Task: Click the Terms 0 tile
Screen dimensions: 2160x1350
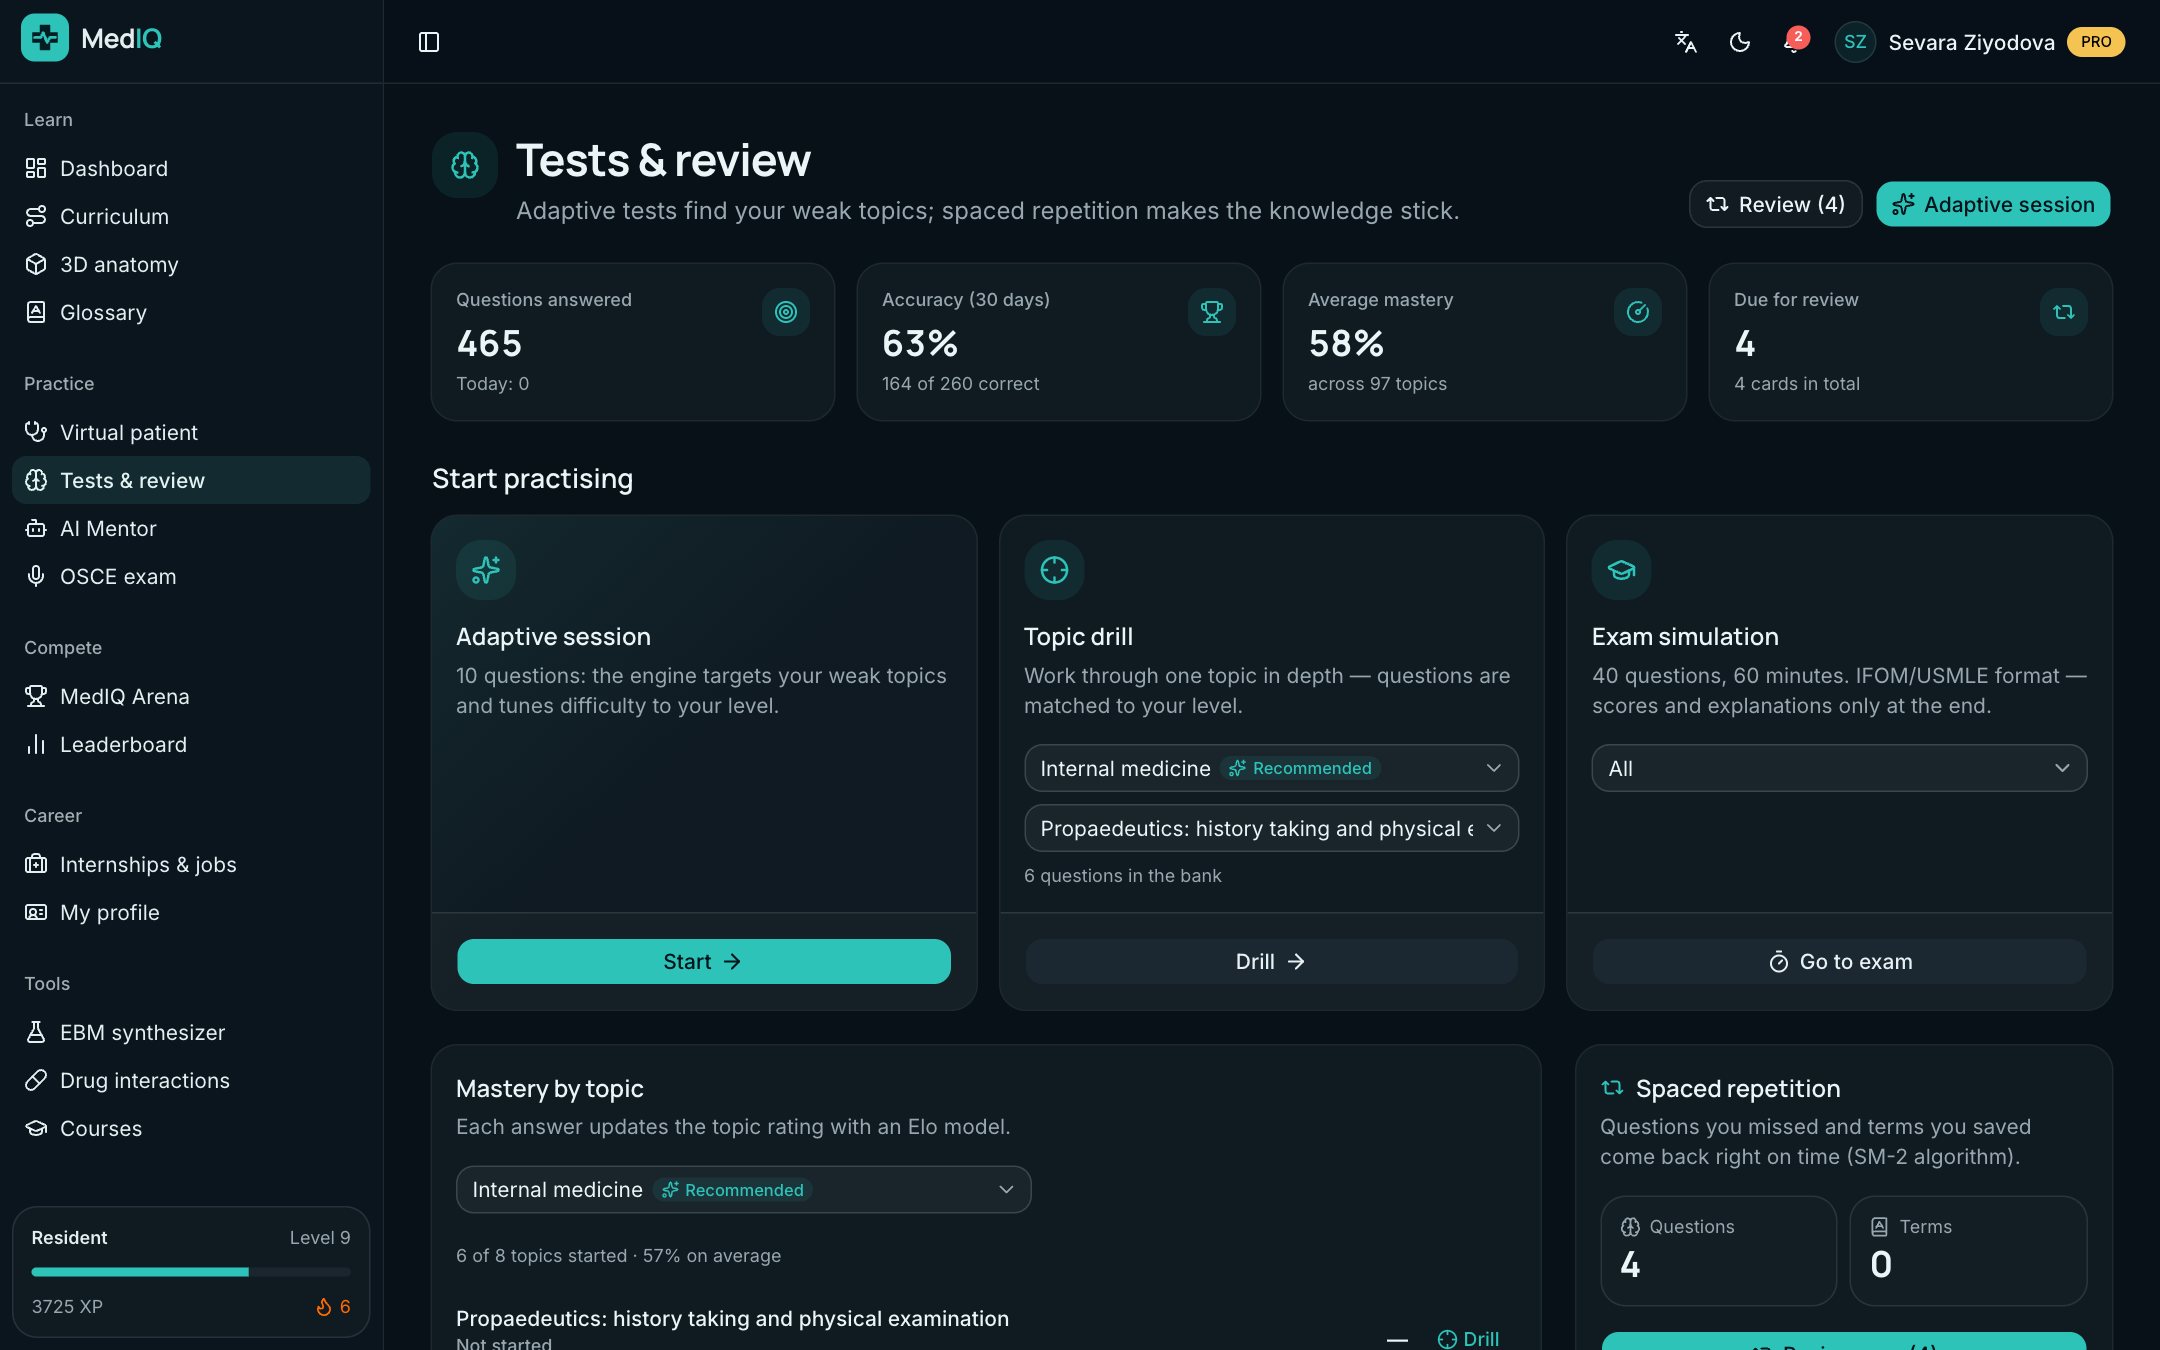Action: click(x=1968, y=1250)
